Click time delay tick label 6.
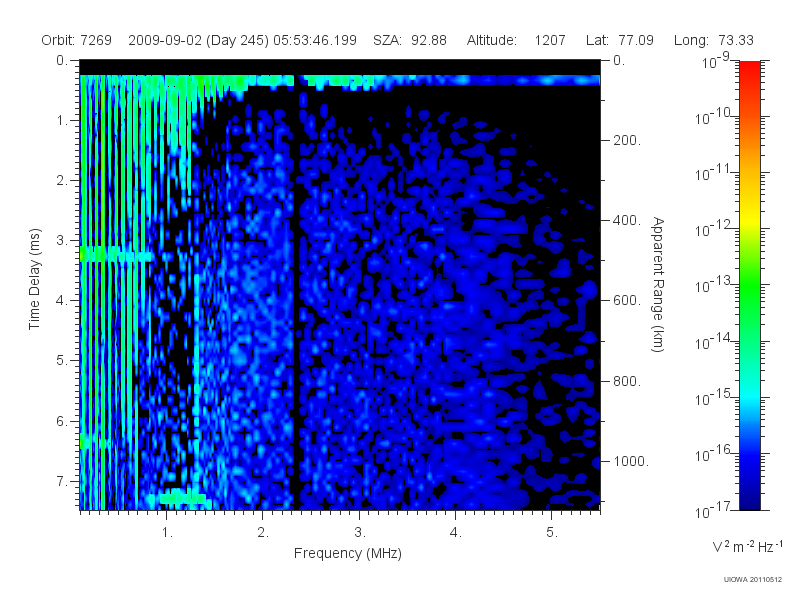Viewport: 800px width, 600px height. coord(62,421)
